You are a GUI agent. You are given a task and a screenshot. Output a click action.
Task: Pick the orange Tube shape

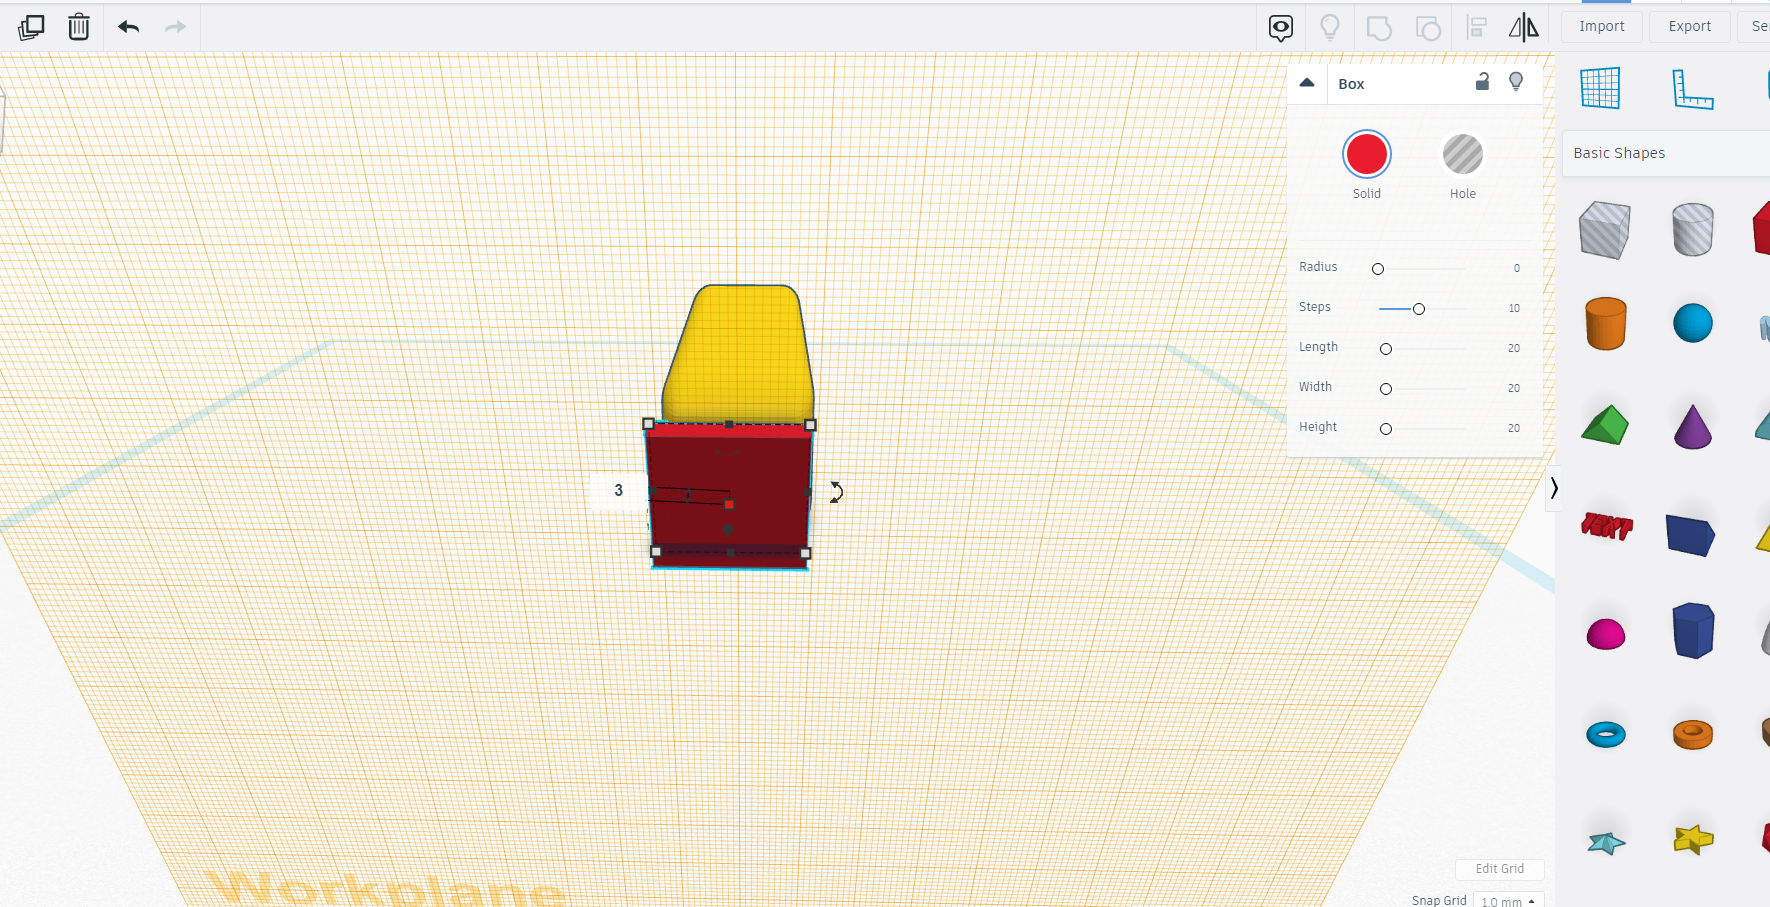tap(1693, 735)
